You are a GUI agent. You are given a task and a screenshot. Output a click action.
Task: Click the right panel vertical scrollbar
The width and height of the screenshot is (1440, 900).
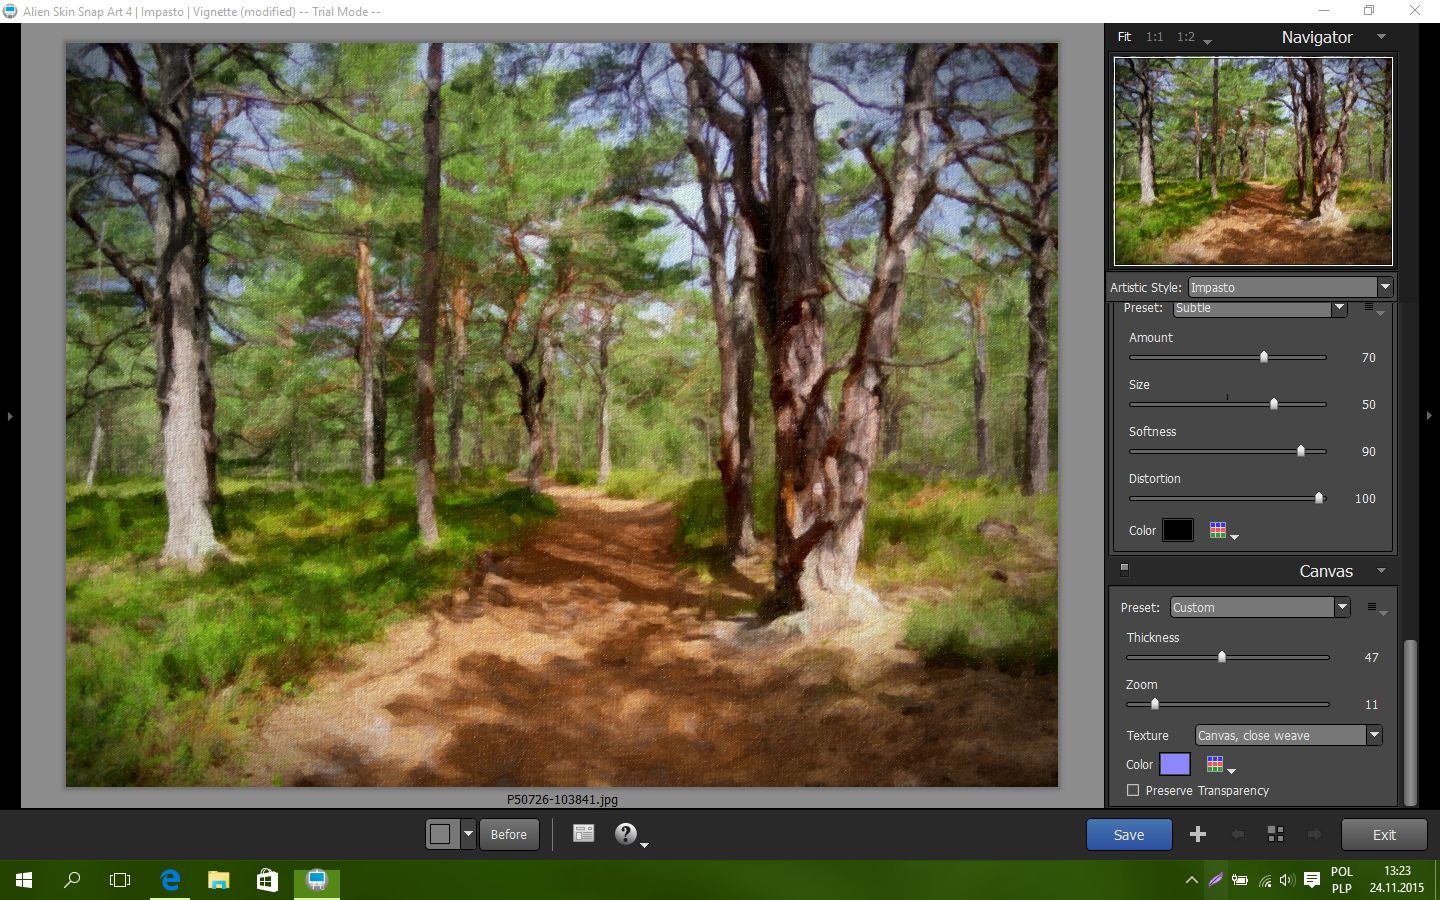tap(1410, 722)
